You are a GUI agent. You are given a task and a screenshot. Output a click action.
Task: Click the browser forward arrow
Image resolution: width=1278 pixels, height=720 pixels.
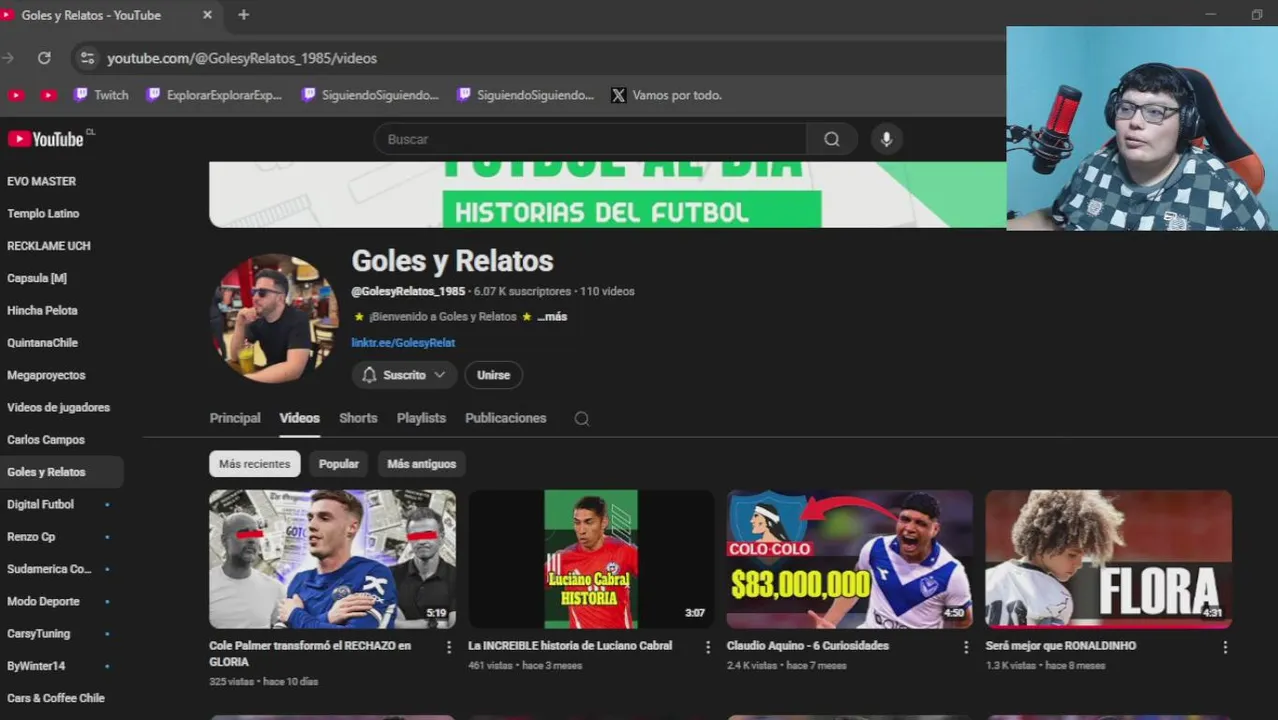8,58
